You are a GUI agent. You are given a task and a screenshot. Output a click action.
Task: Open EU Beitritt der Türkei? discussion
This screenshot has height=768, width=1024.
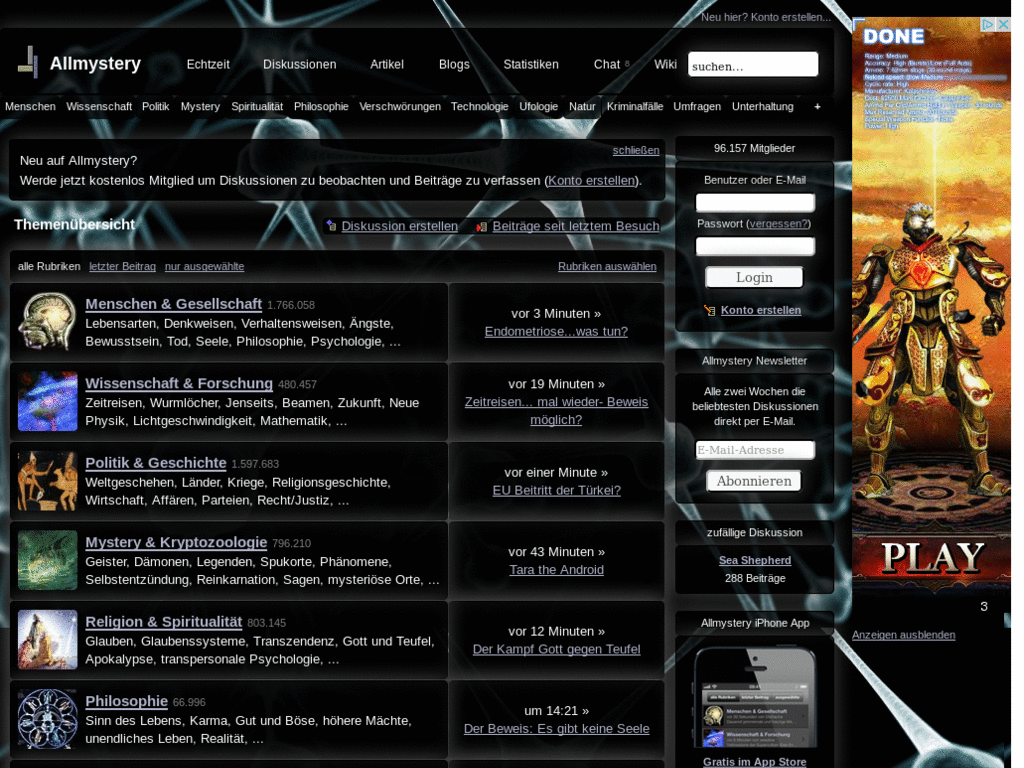(556, 490)
